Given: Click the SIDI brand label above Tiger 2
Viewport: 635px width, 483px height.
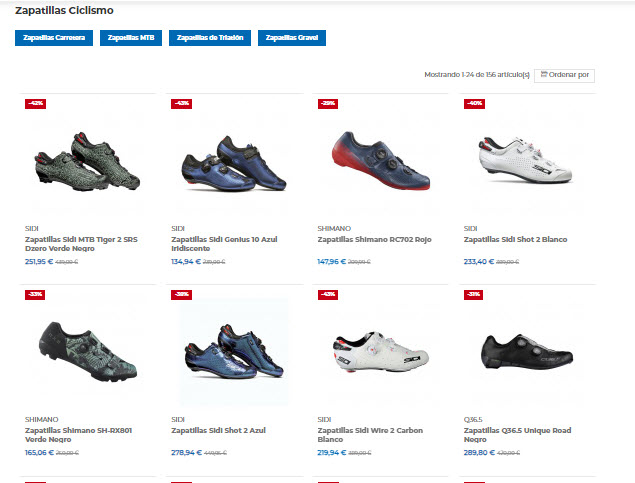Looking at the screenshot, I should [x=32, y=229].
